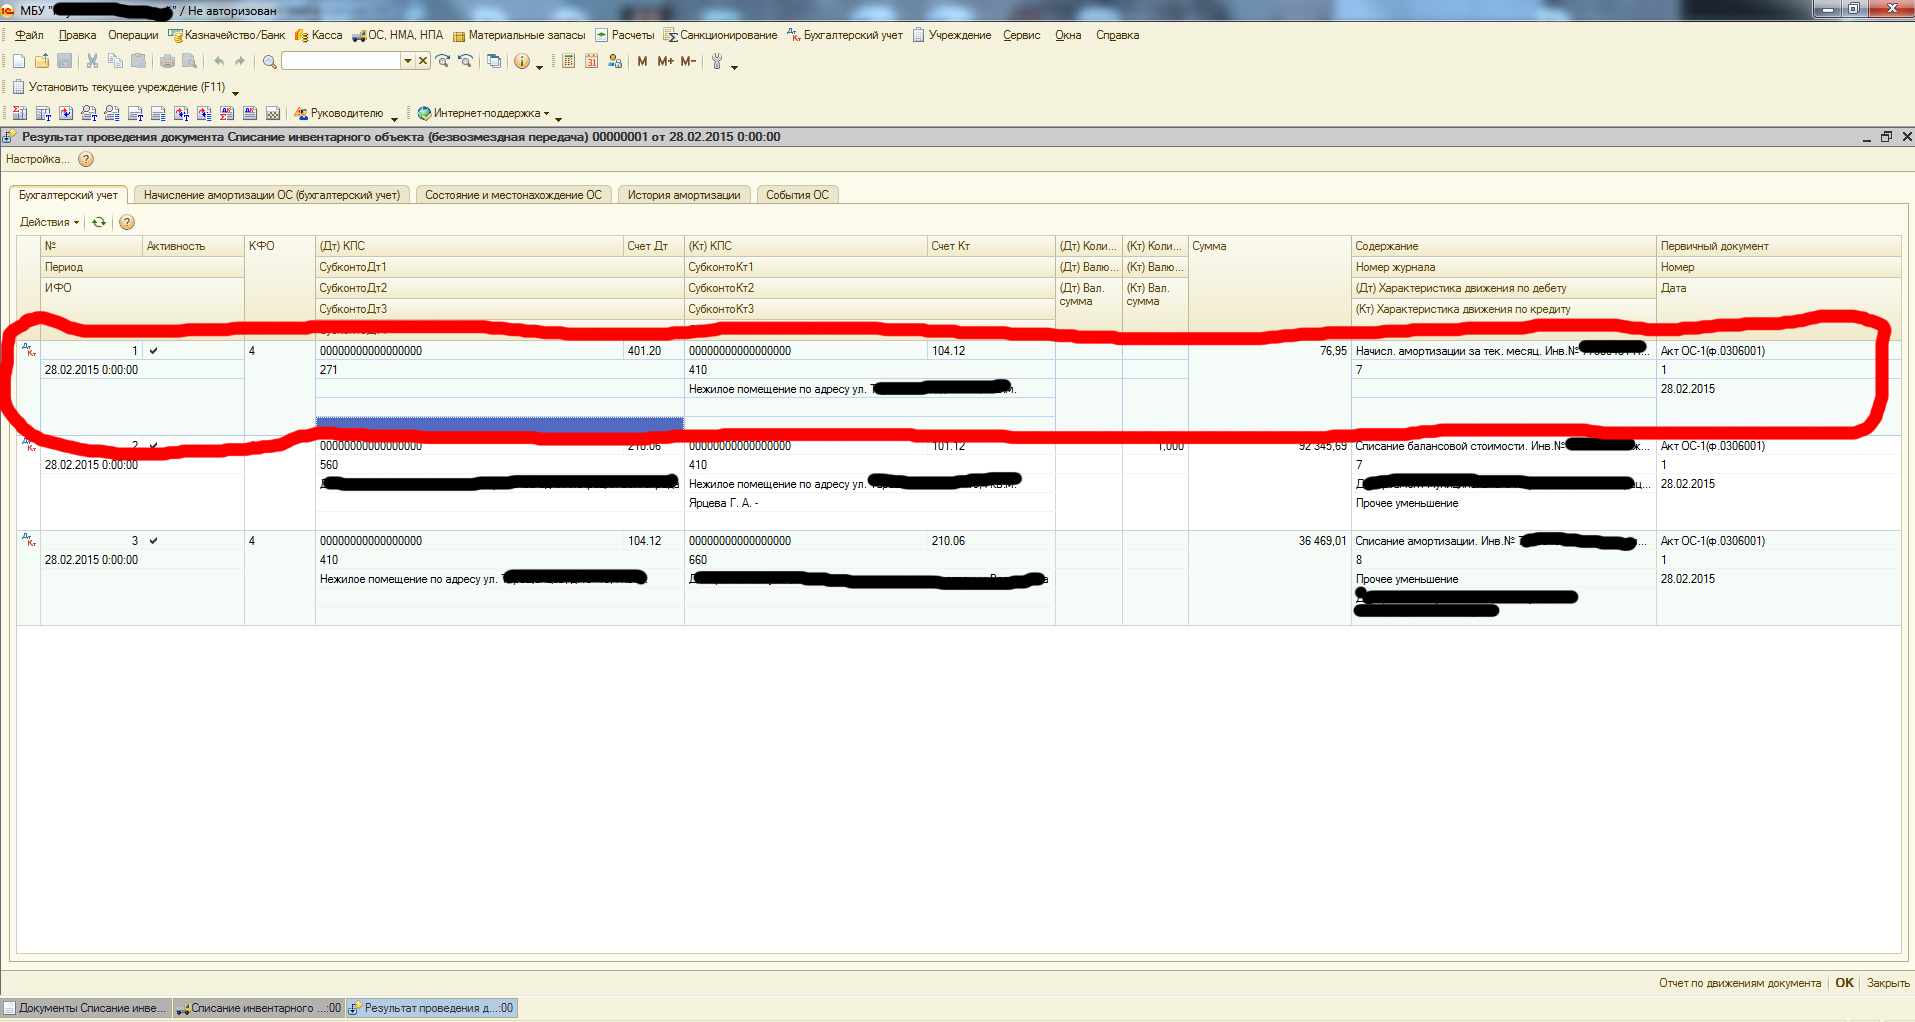Click the wrench tools icon

pos(717,61)
